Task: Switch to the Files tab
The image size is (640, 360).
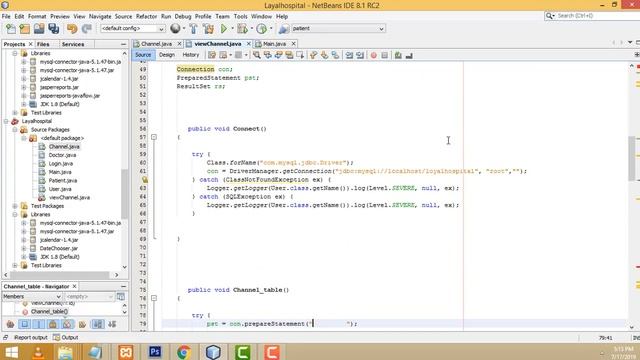Action: 43,44
